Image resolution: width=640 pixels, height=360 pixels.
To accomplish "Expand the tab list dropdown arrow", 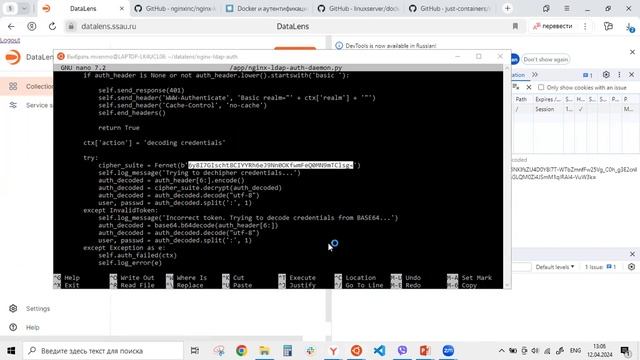I will click(24, 8).
